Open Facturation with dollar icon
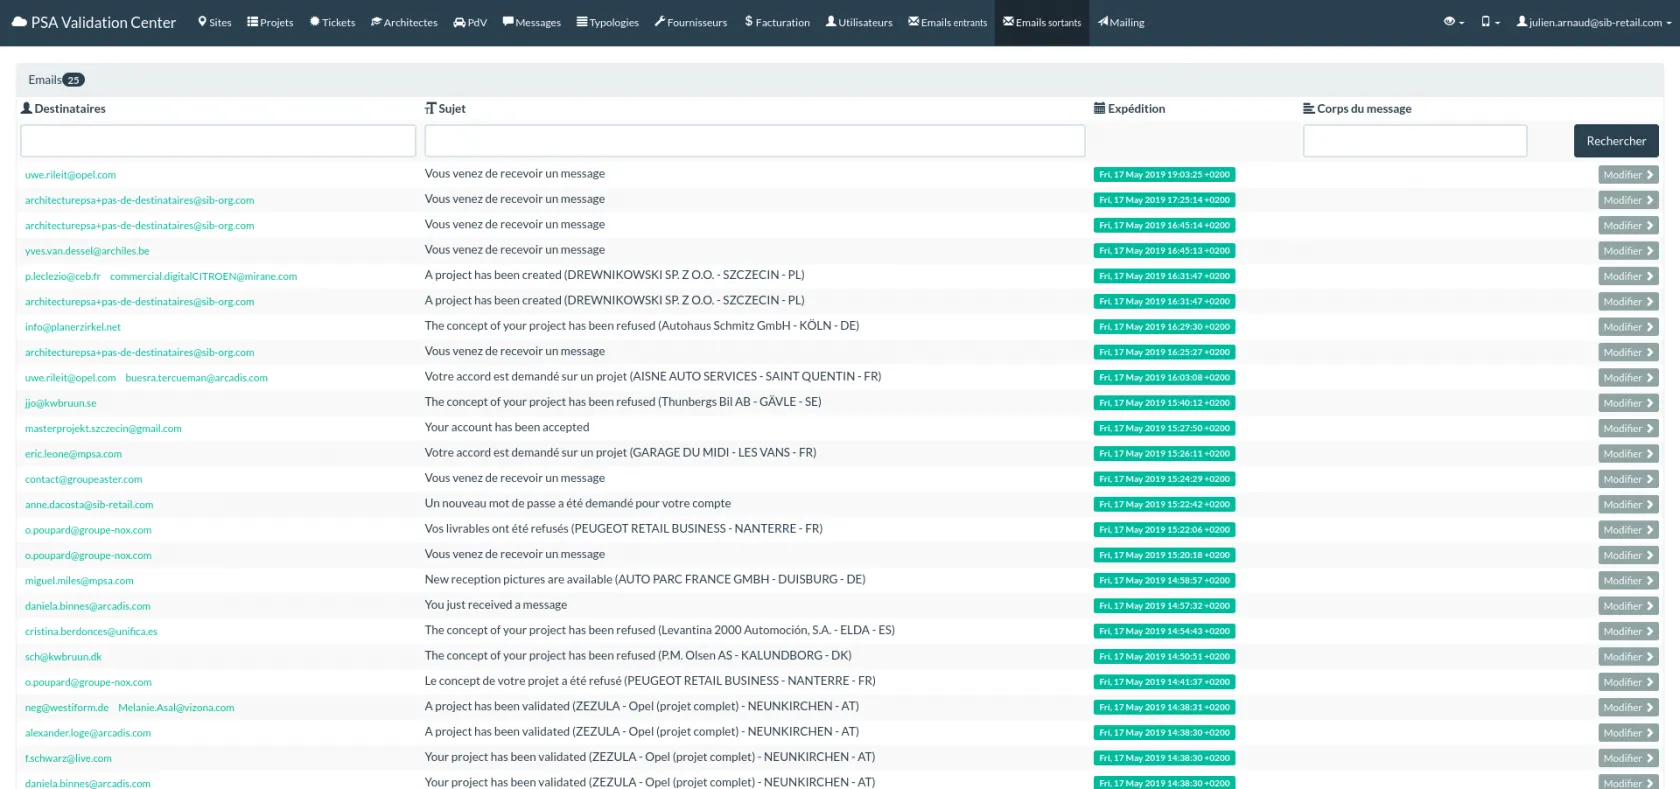Screen dimensions: 1680x789 (x=777, y=22)
